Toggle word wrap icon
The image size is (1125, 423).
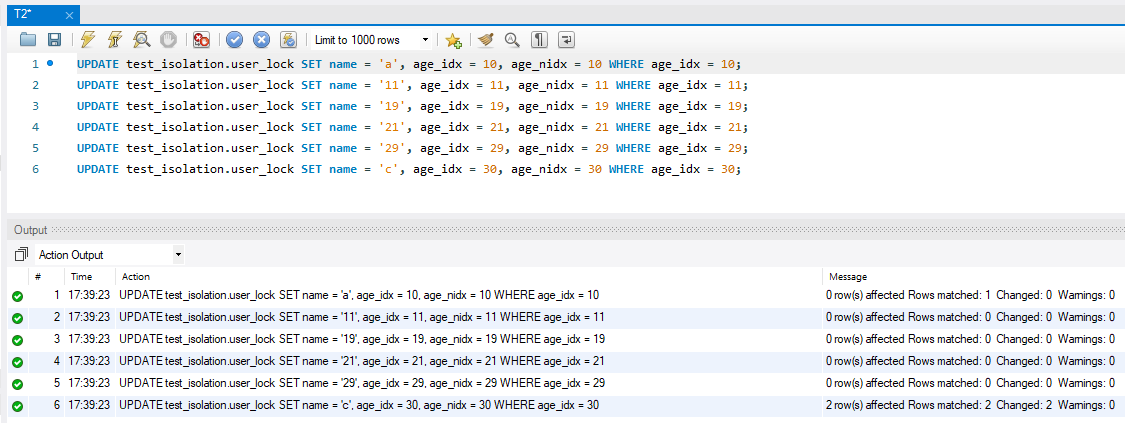coord(566,39)
